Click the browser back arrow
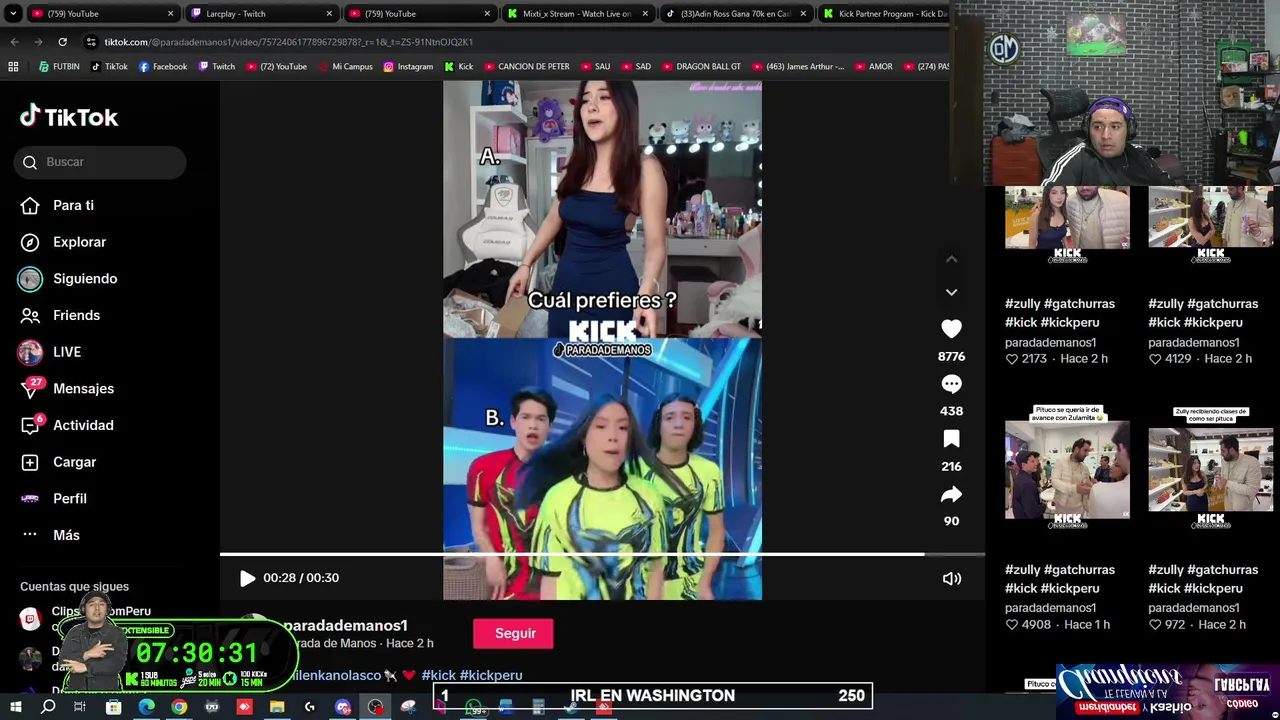 (x=14, y=42)
